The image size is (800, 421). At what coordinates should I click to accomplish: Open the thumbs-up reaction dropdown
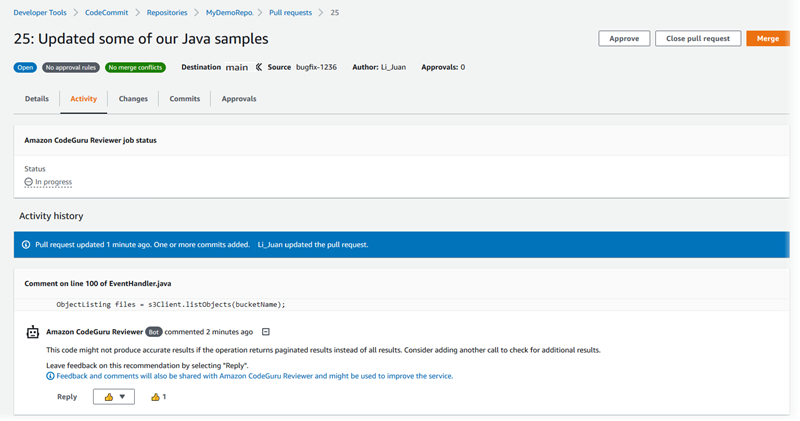[x=115, y=397]
